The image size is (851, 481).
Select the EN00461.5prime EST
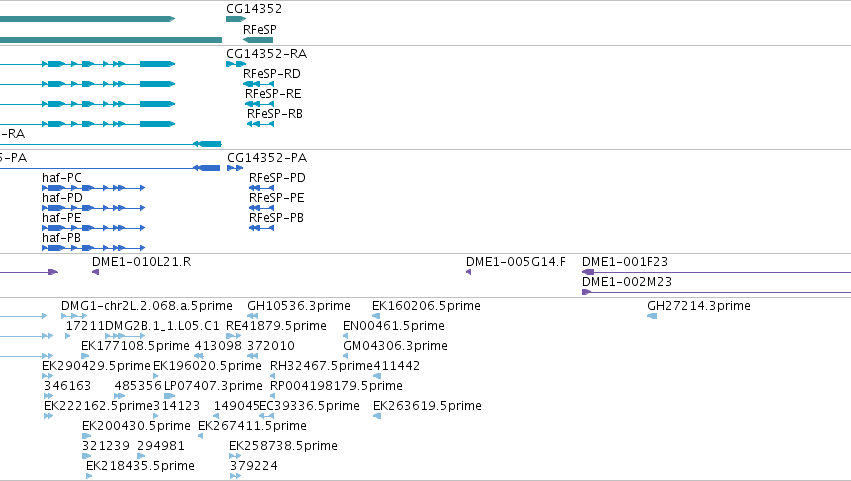coord(346,336)
